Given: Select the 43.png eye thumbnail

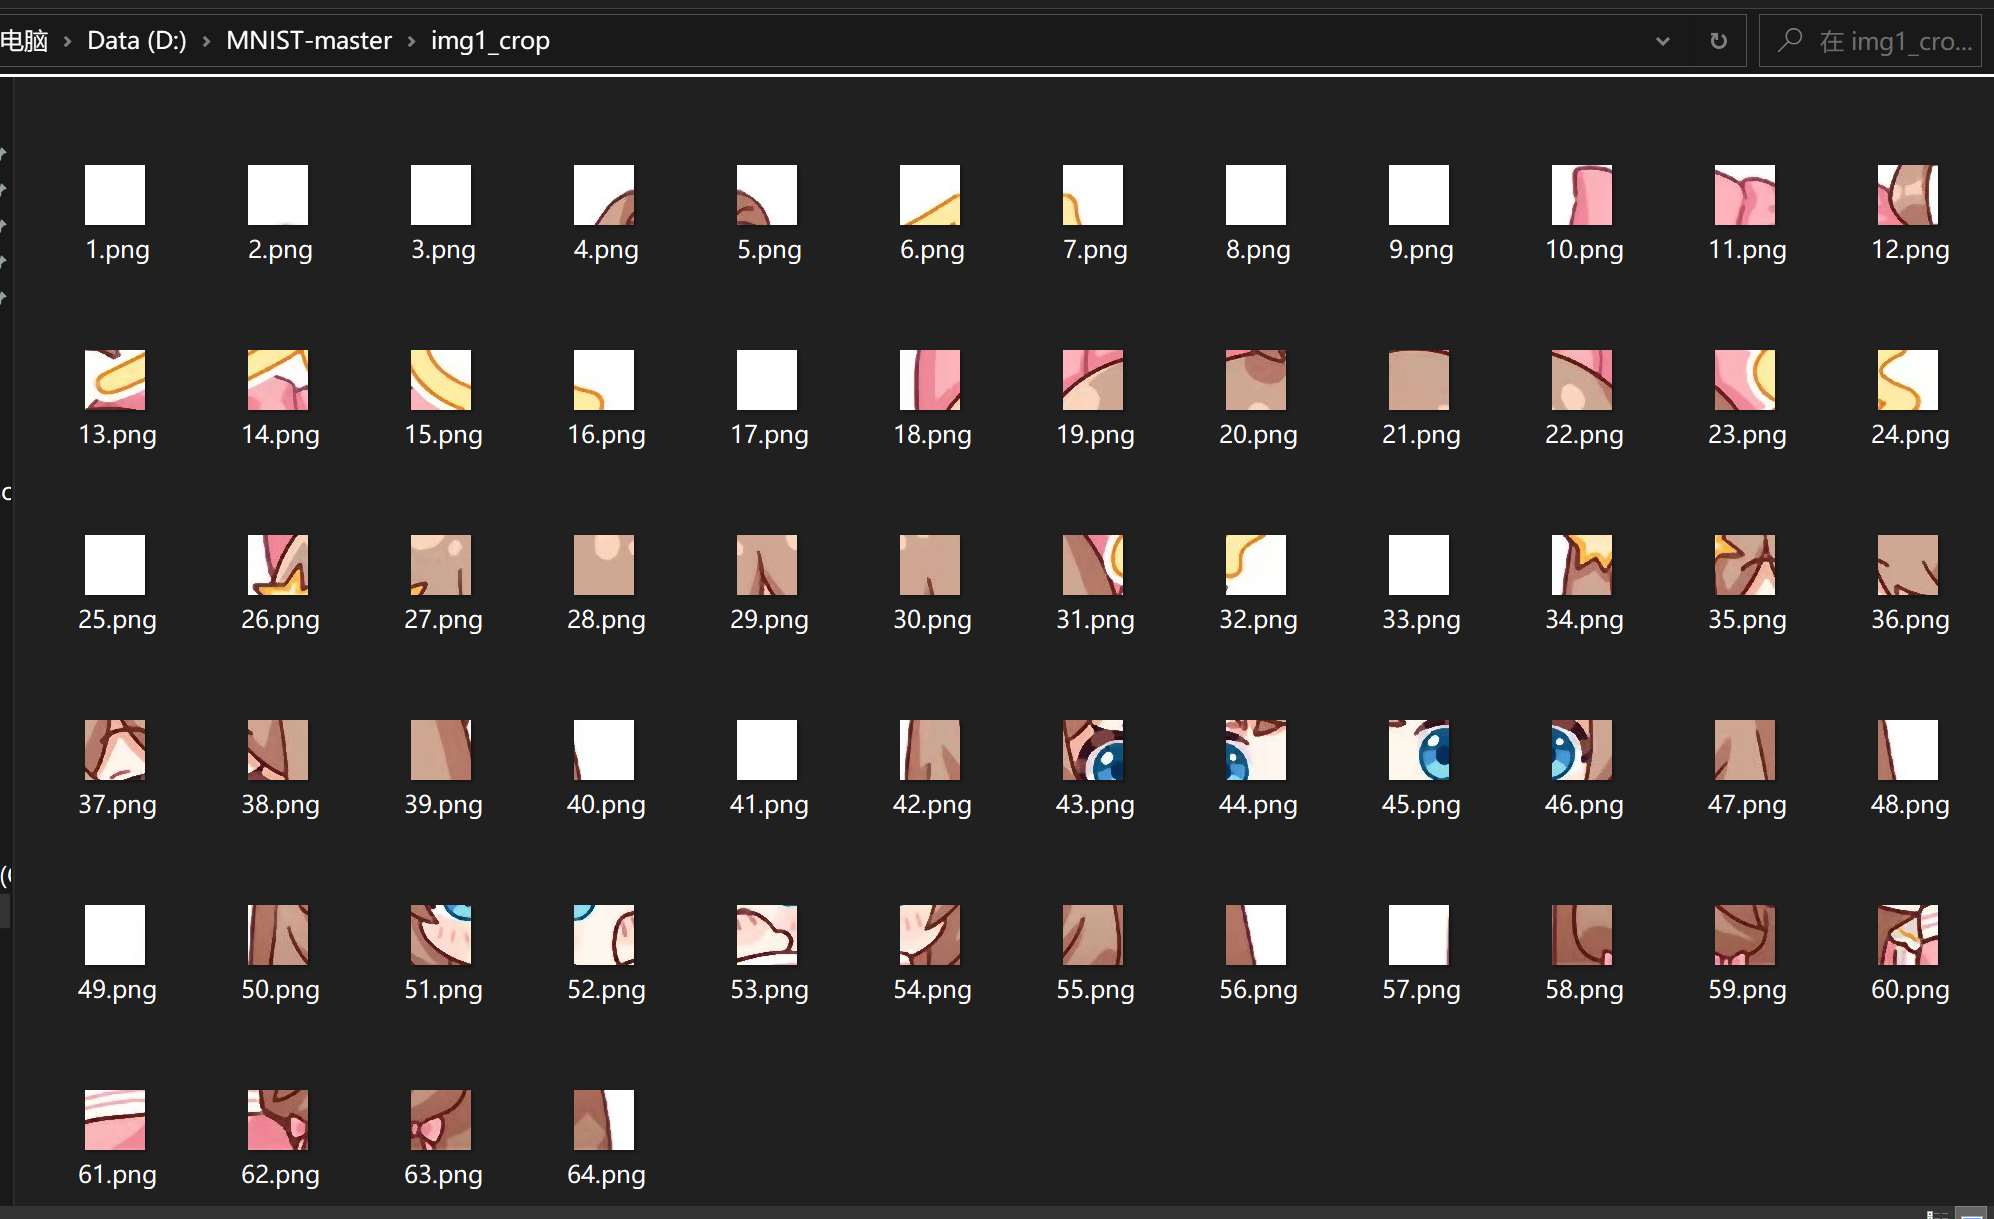Looking at the screenshot, I should 1093,750.
